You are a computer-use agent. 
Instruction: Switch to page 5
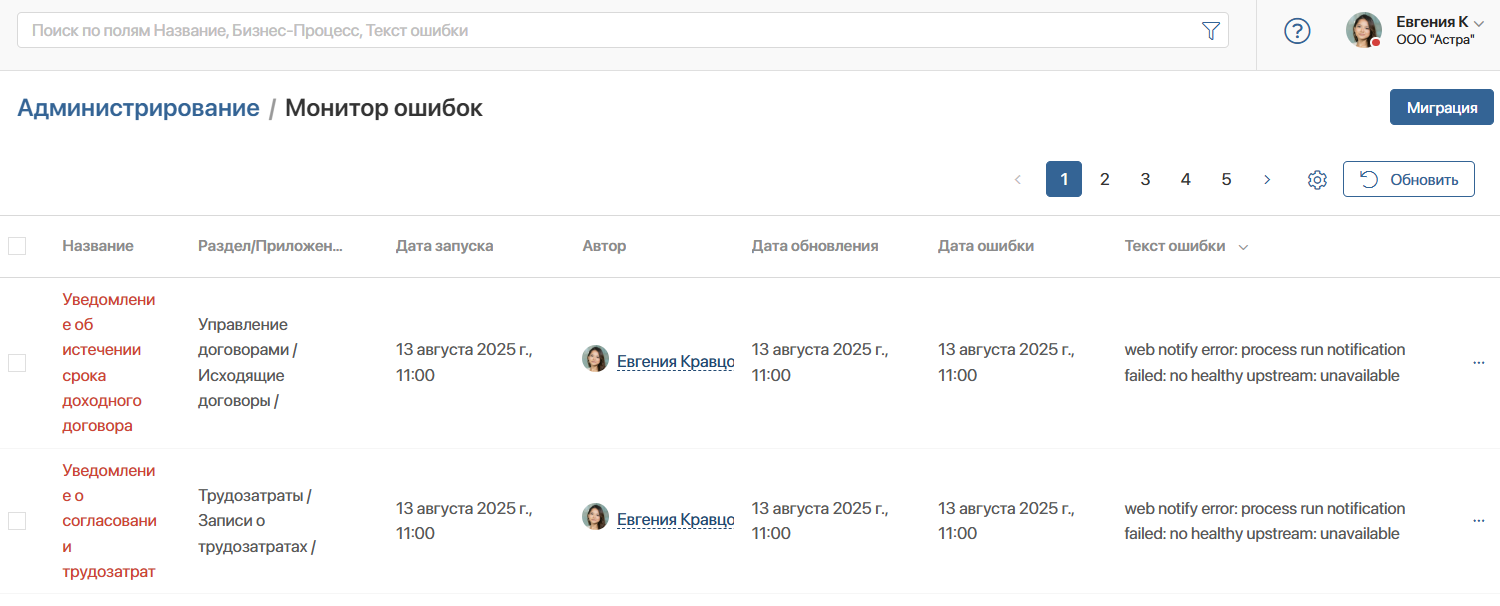click(x=1226, y=180)
